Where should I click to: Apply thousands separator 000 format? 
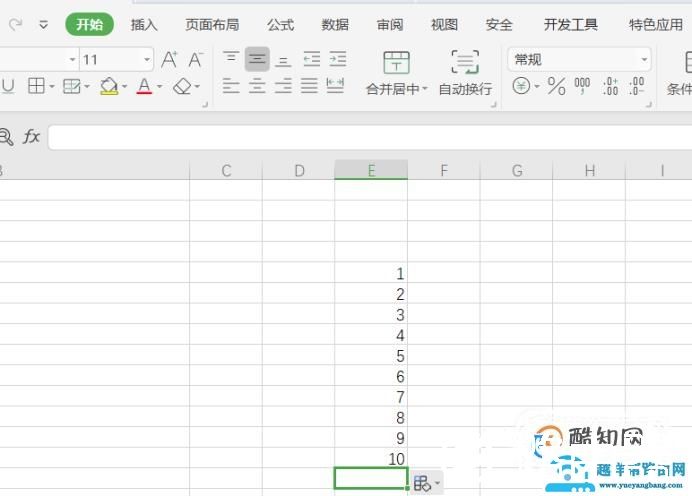582,86
